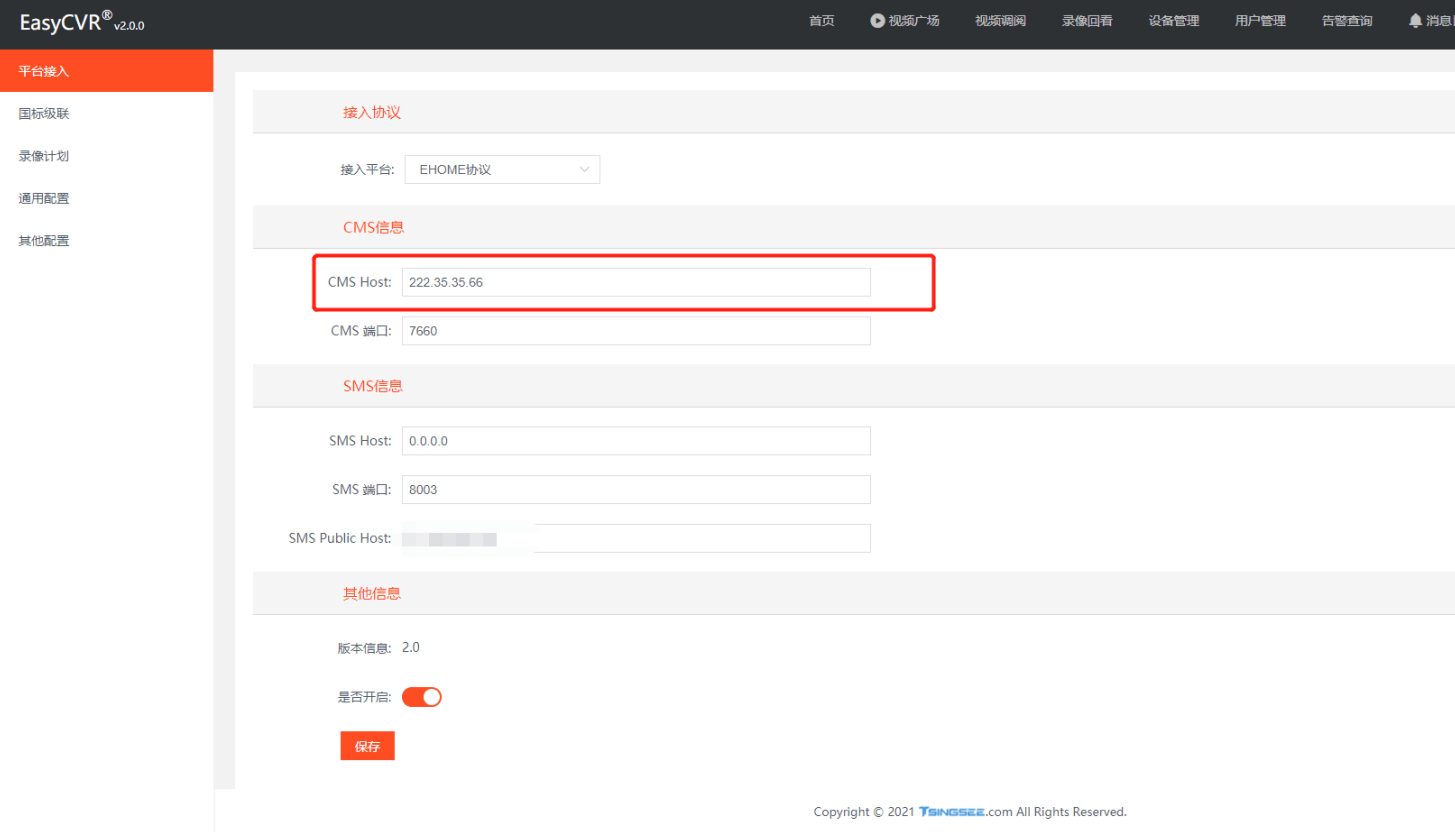Image resolution: width=1455 pixels, height=832 pixels.
Task: Navigate to 首页 in top menu
Action: coord(821,21)
